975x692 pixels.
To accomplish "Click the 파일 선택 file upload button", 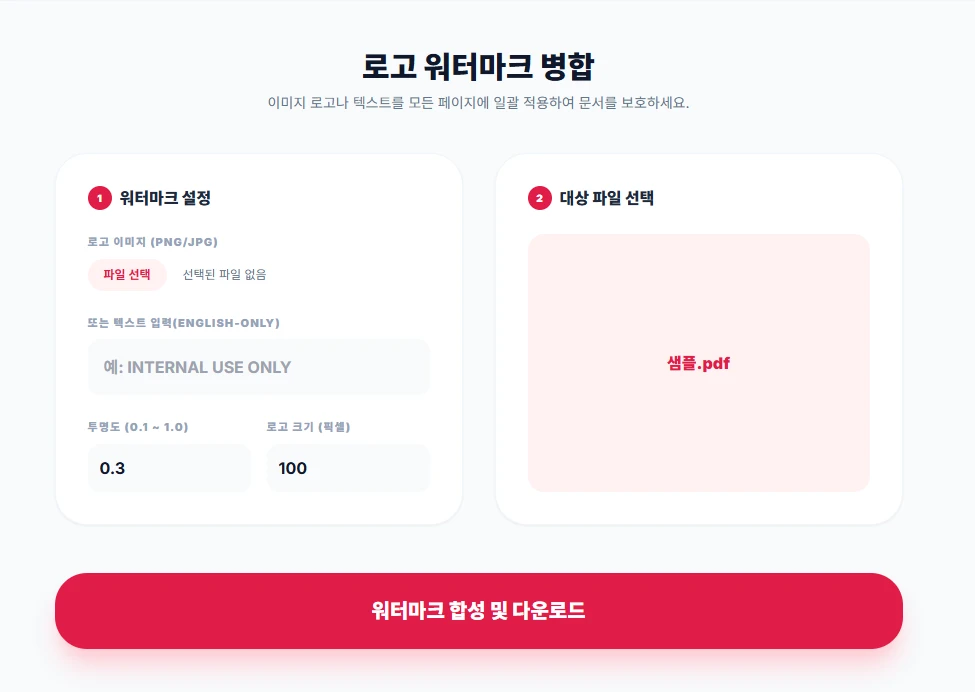I will pyautogui.click(x=126, y=274).
